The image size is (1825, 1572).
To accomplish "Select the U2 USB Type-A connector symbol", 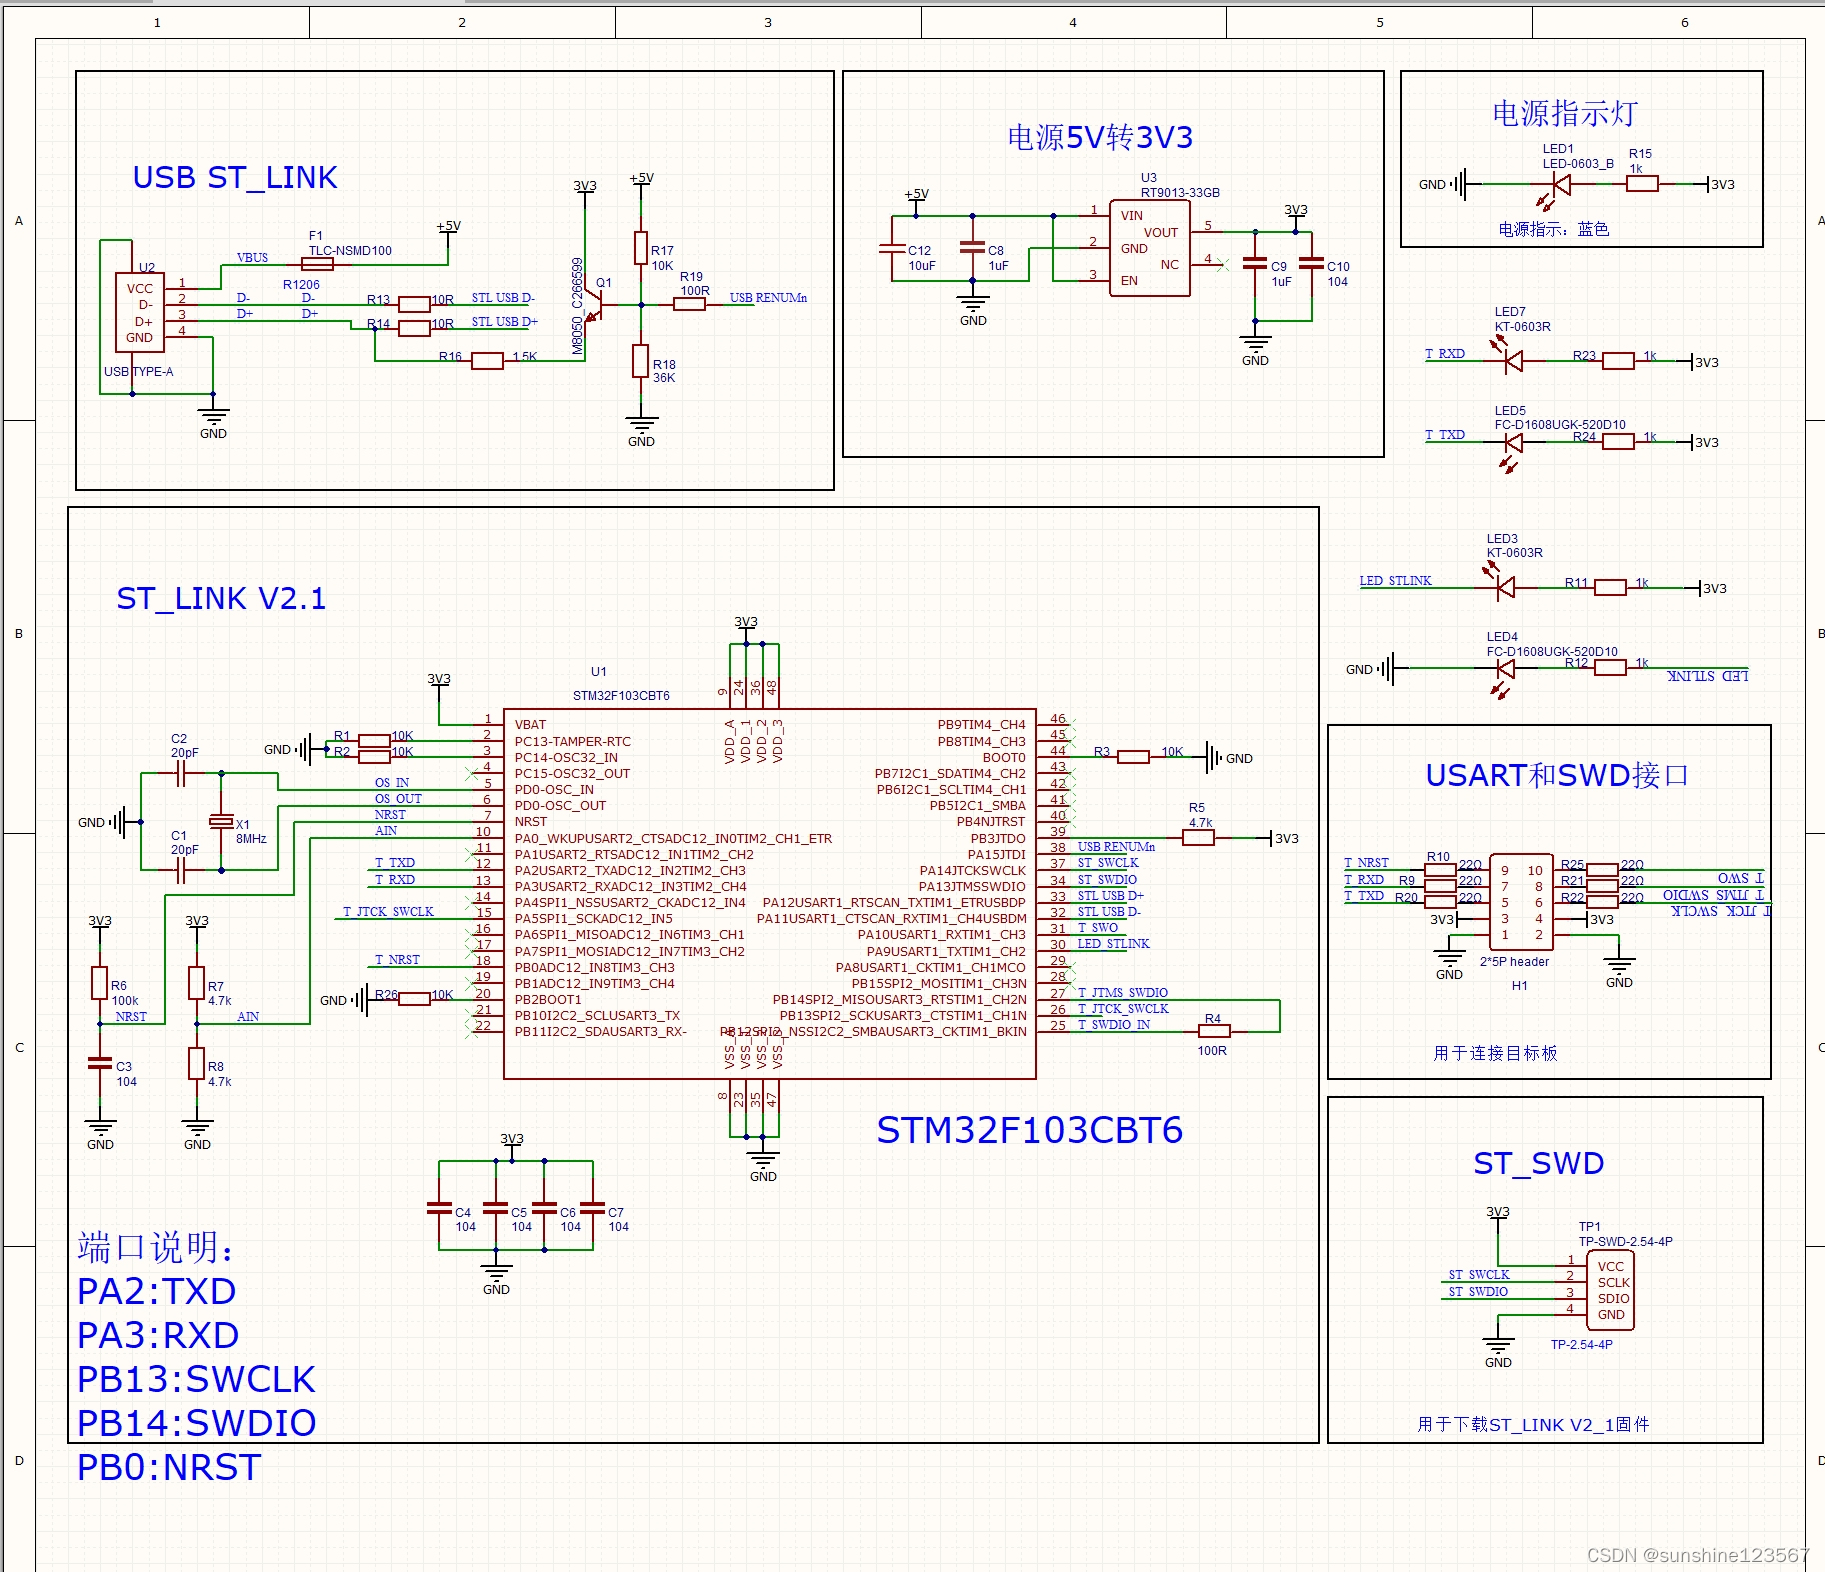I will (139, 312).
